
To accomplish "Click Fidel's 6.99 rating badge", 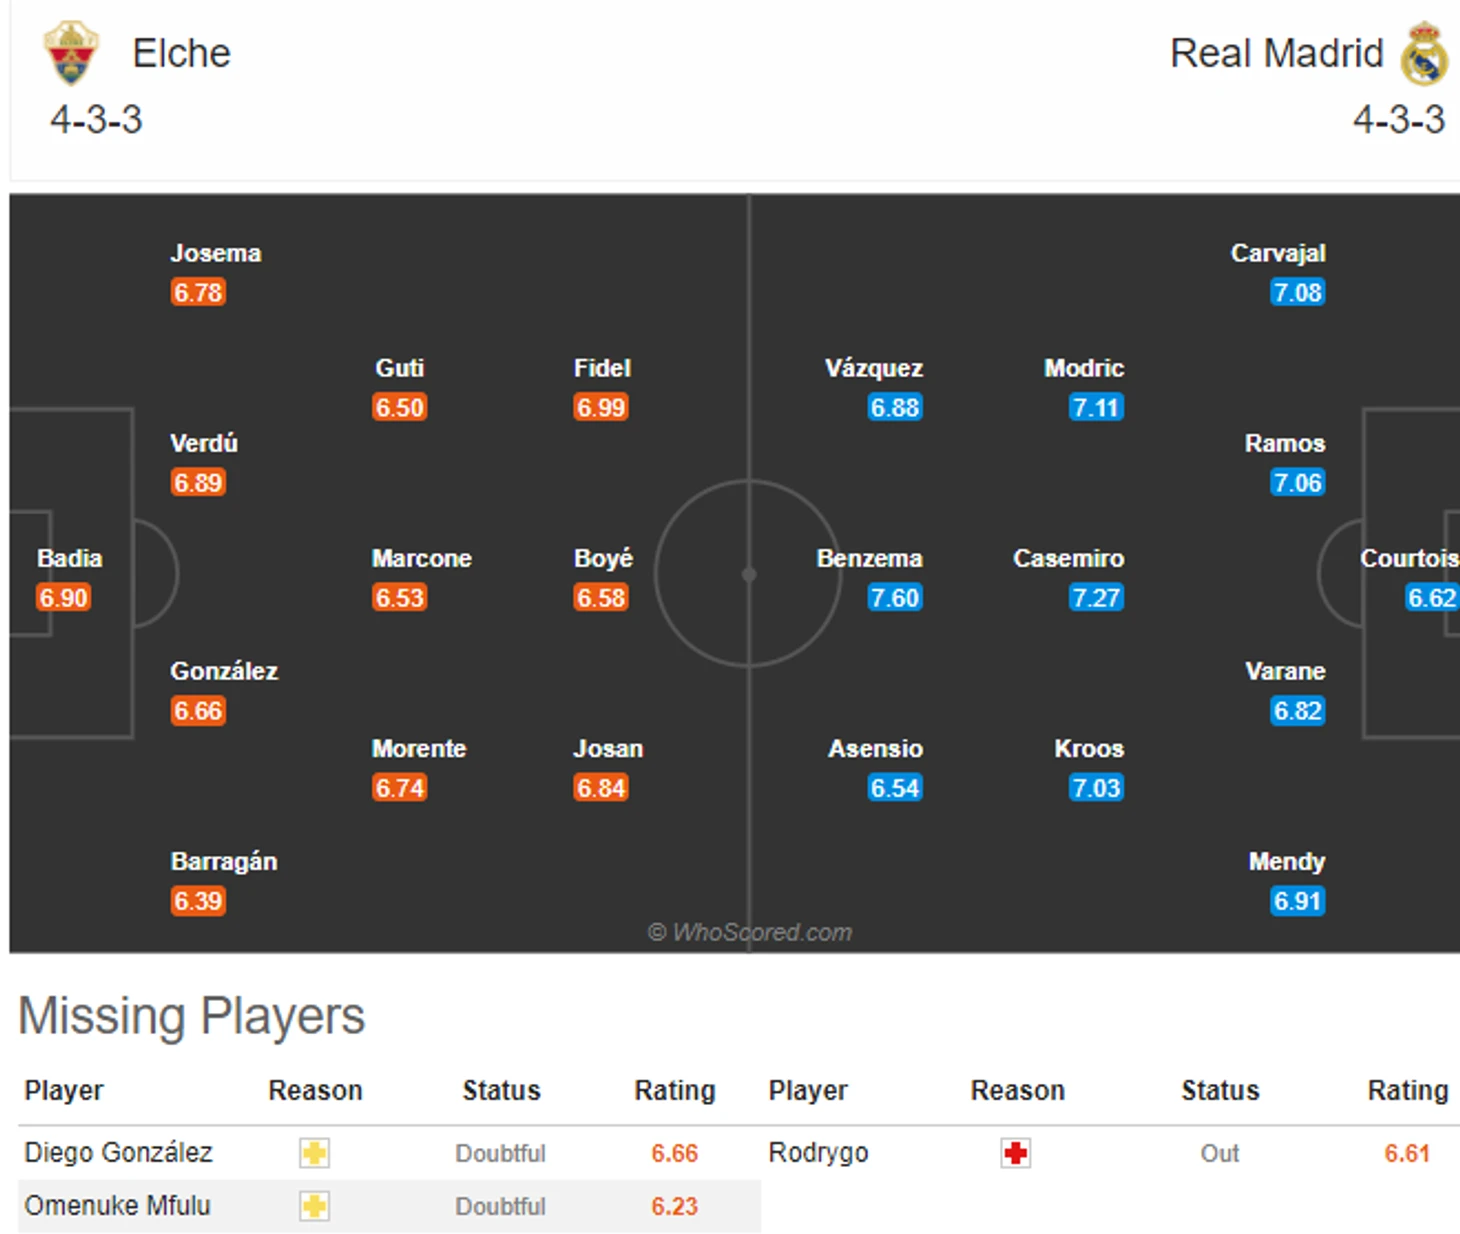I will (x=601, y=408).
